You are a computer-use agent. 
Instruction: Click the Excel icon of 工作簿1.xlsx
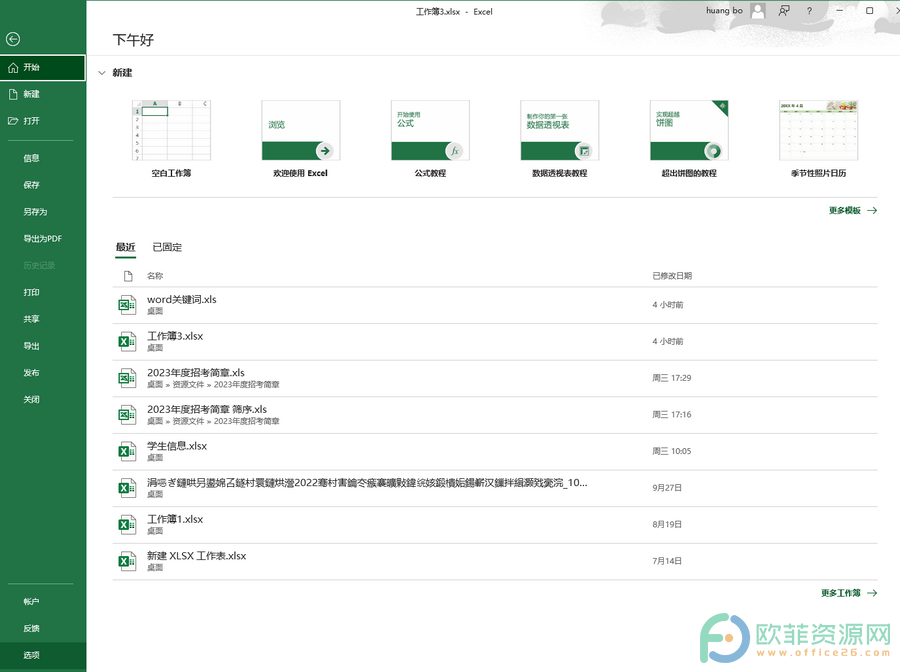(127, 525)
